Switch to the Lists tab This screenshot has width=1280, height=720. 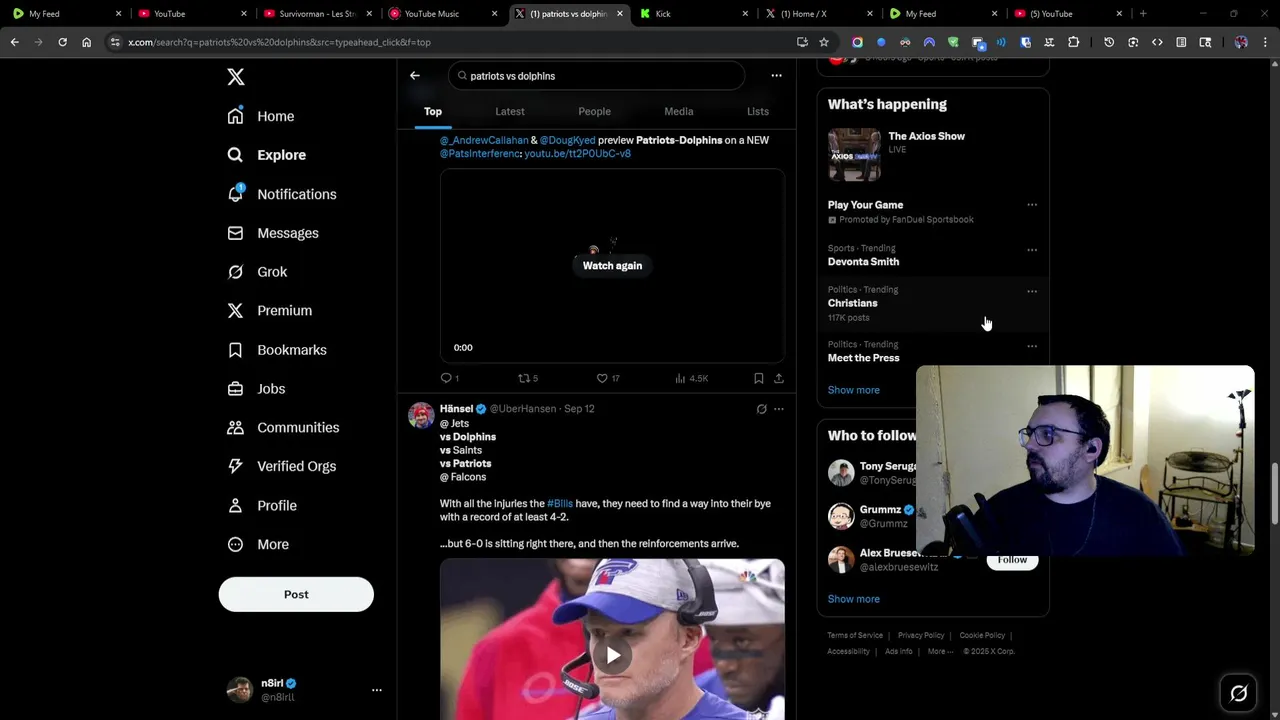(758, 111)
